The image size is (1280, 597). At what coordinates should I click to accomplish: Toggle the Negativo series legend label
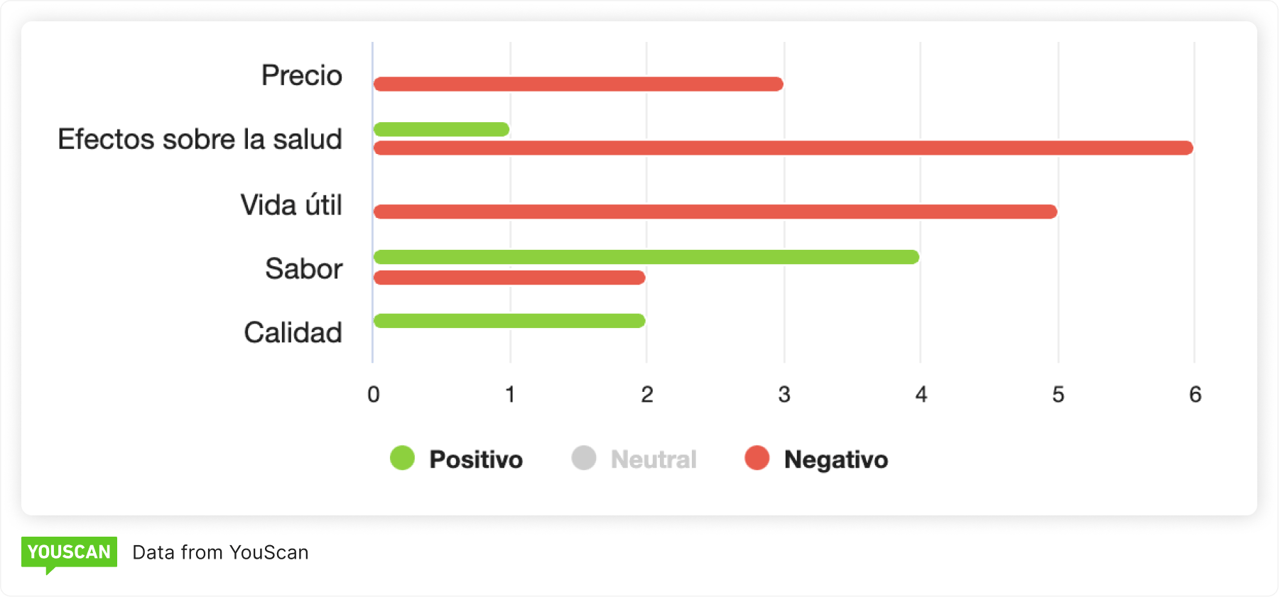pos(835,460)
